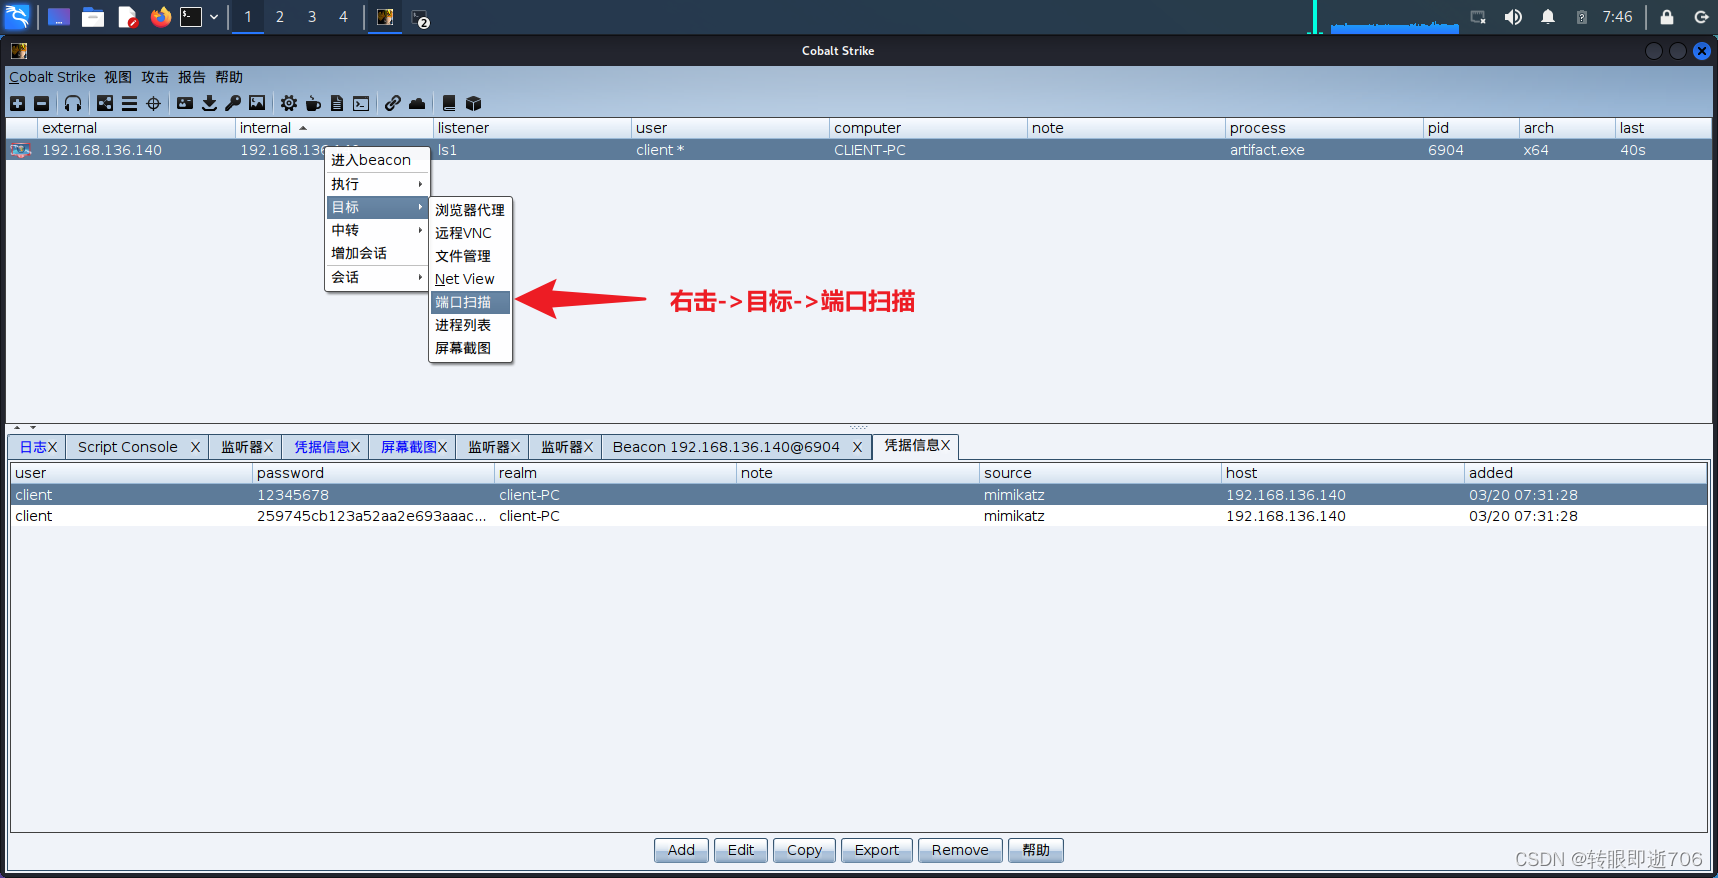This screenshot has height=878, width=1718.
Task: Open the Kali applications menu icon
Action: tap(17, 17)
